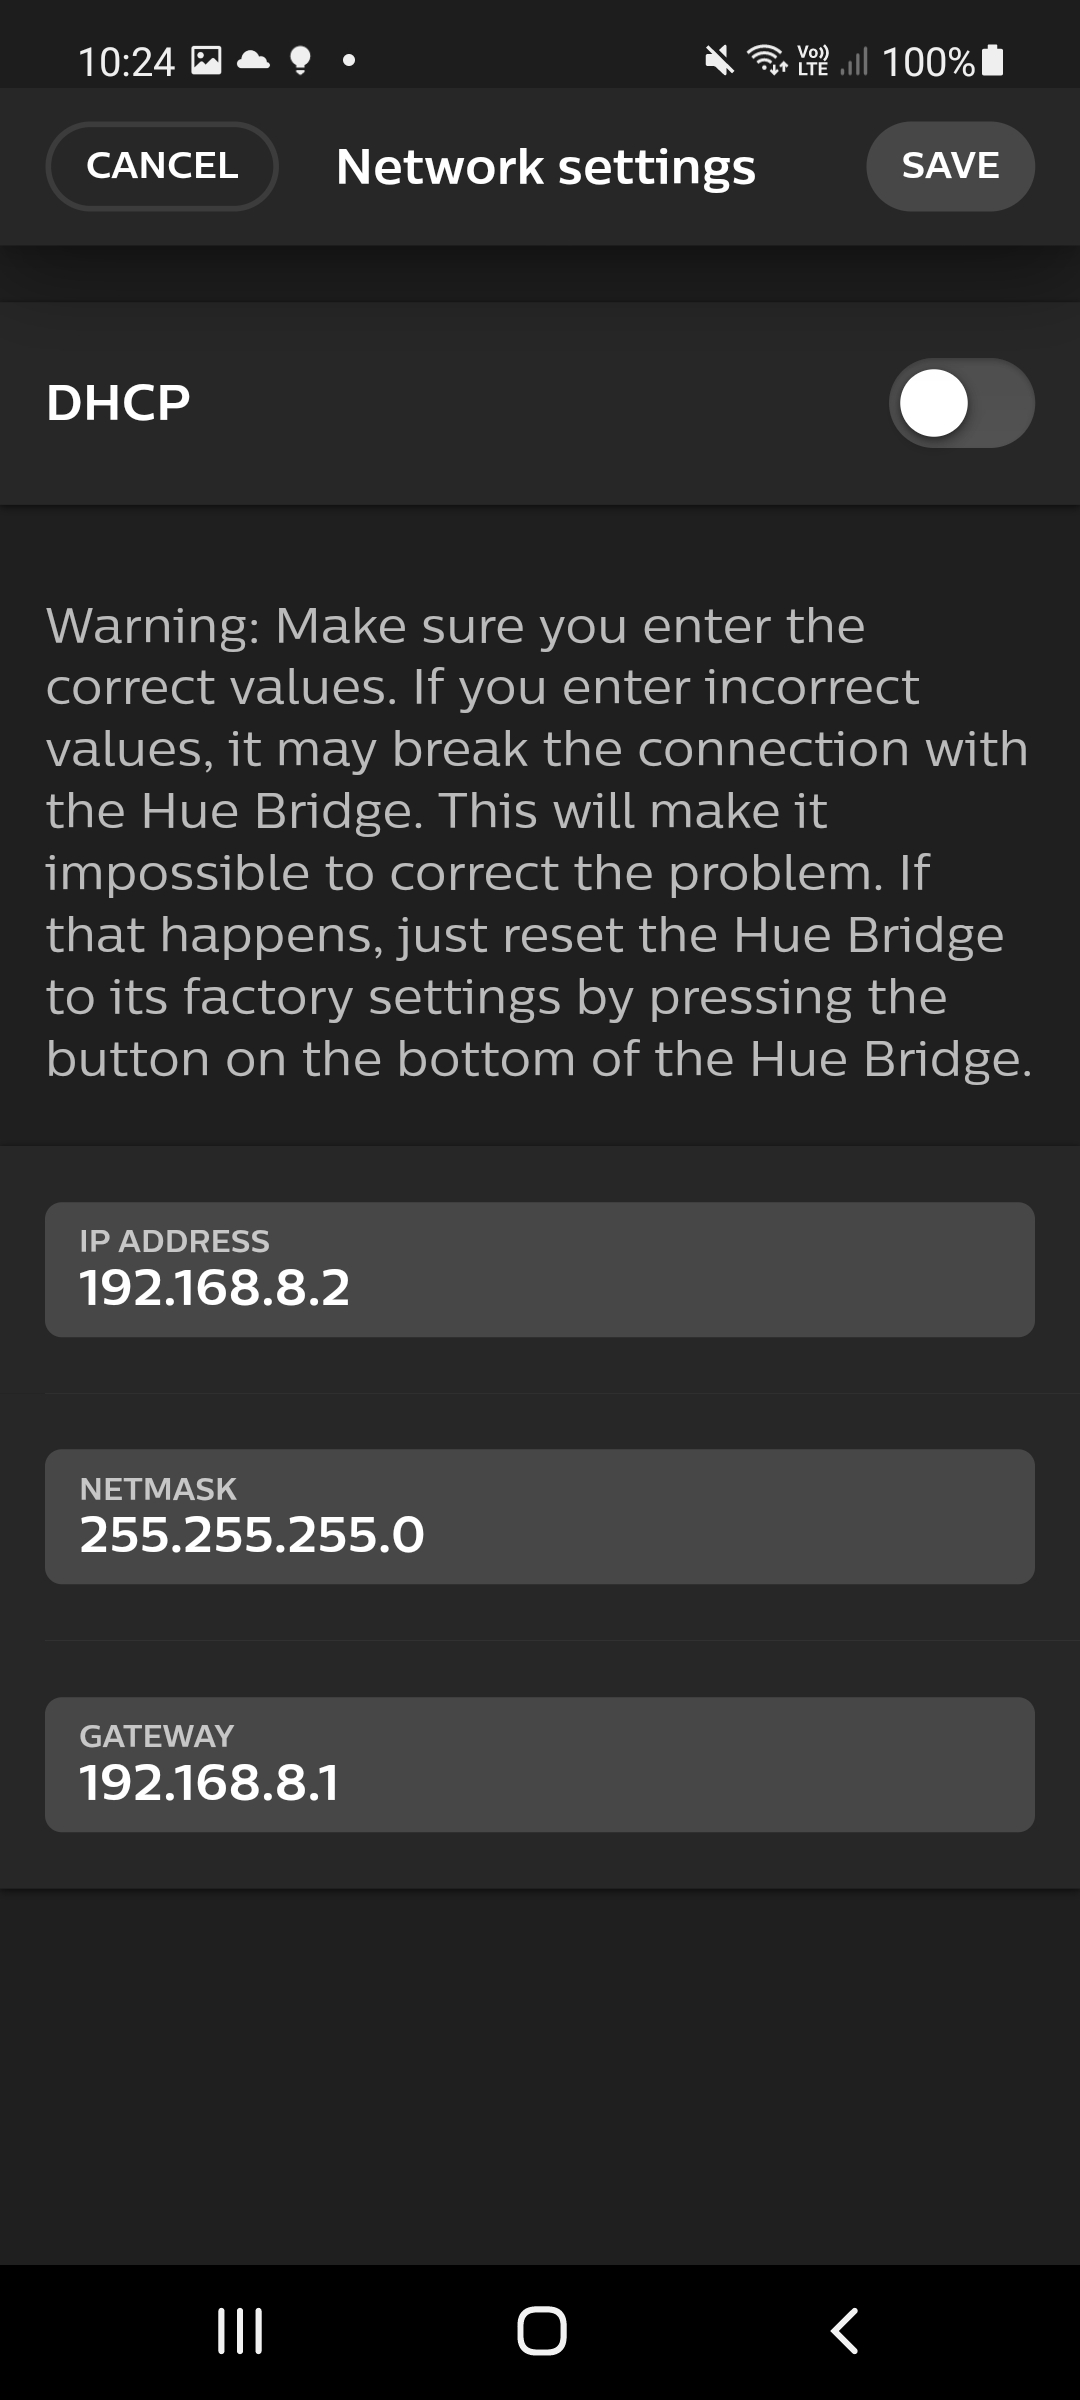This screenshot has width=1080, height=2400.
Task: Enable the DHCP switch
Action: click(x=961, y=403)
